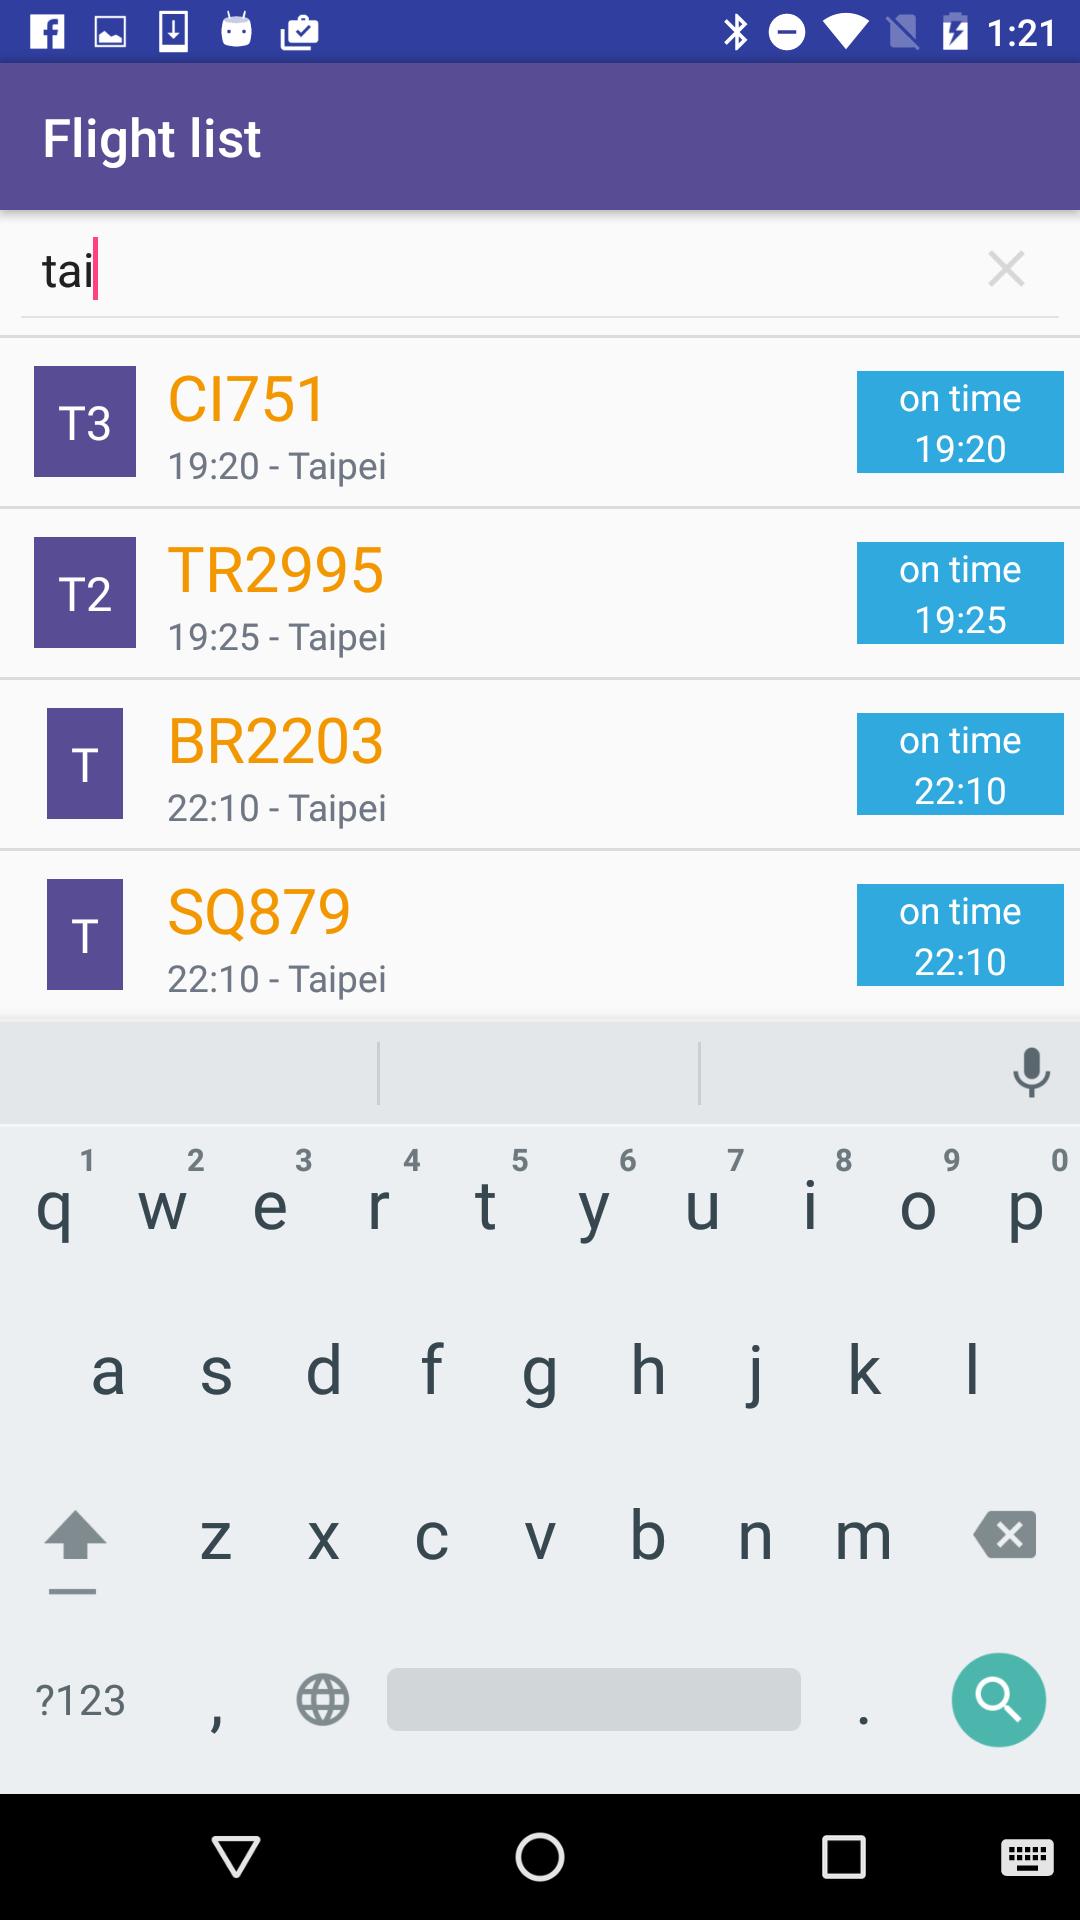The image size is (1080, 1920).
Task: Switch to the ?123 symbols keyboard
Action: click(x=81, y=1700)
